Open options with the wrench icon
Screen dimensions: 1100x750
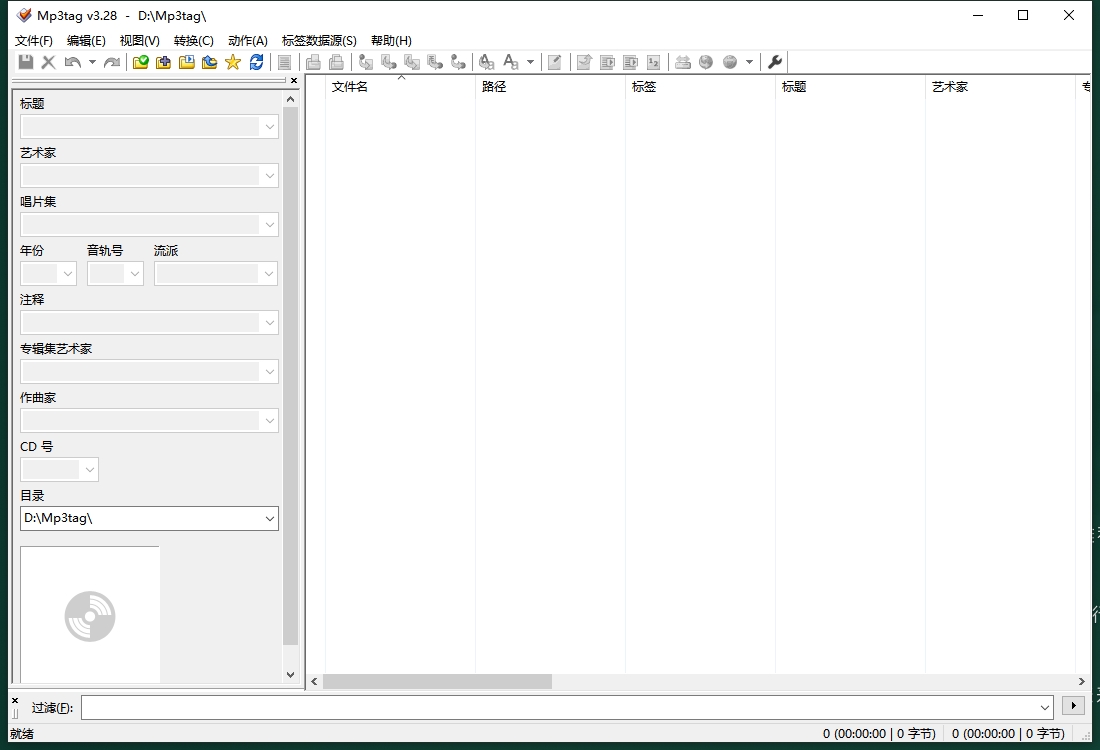point(774,62)
